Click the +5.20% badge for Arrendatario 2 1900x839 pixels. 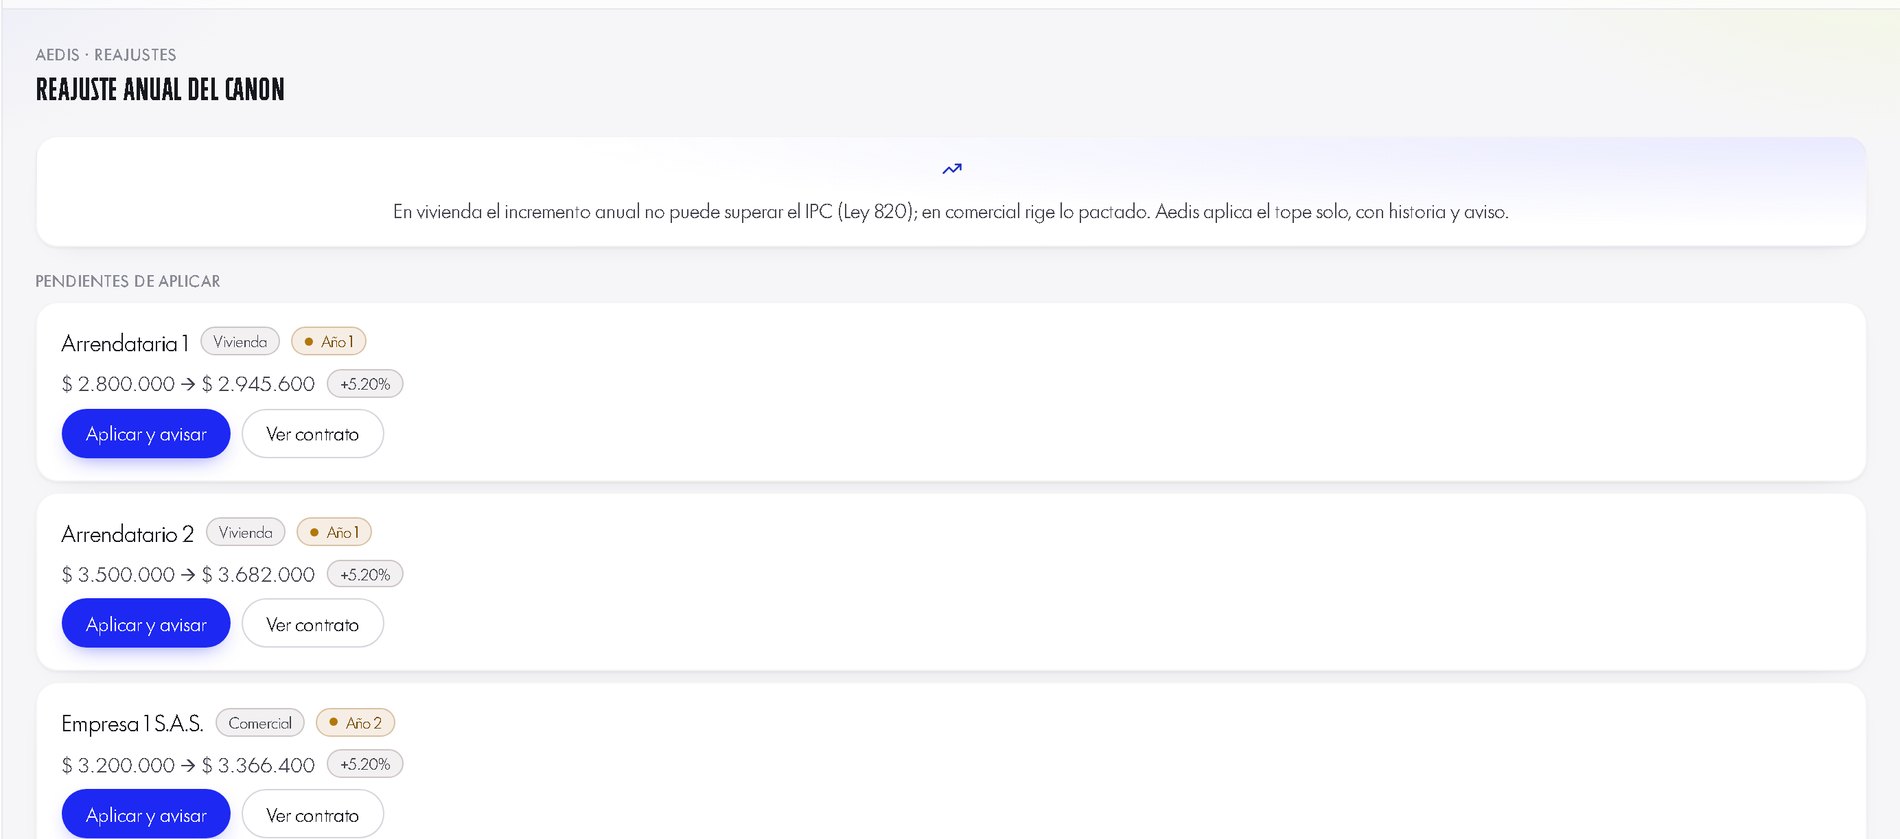365,574
